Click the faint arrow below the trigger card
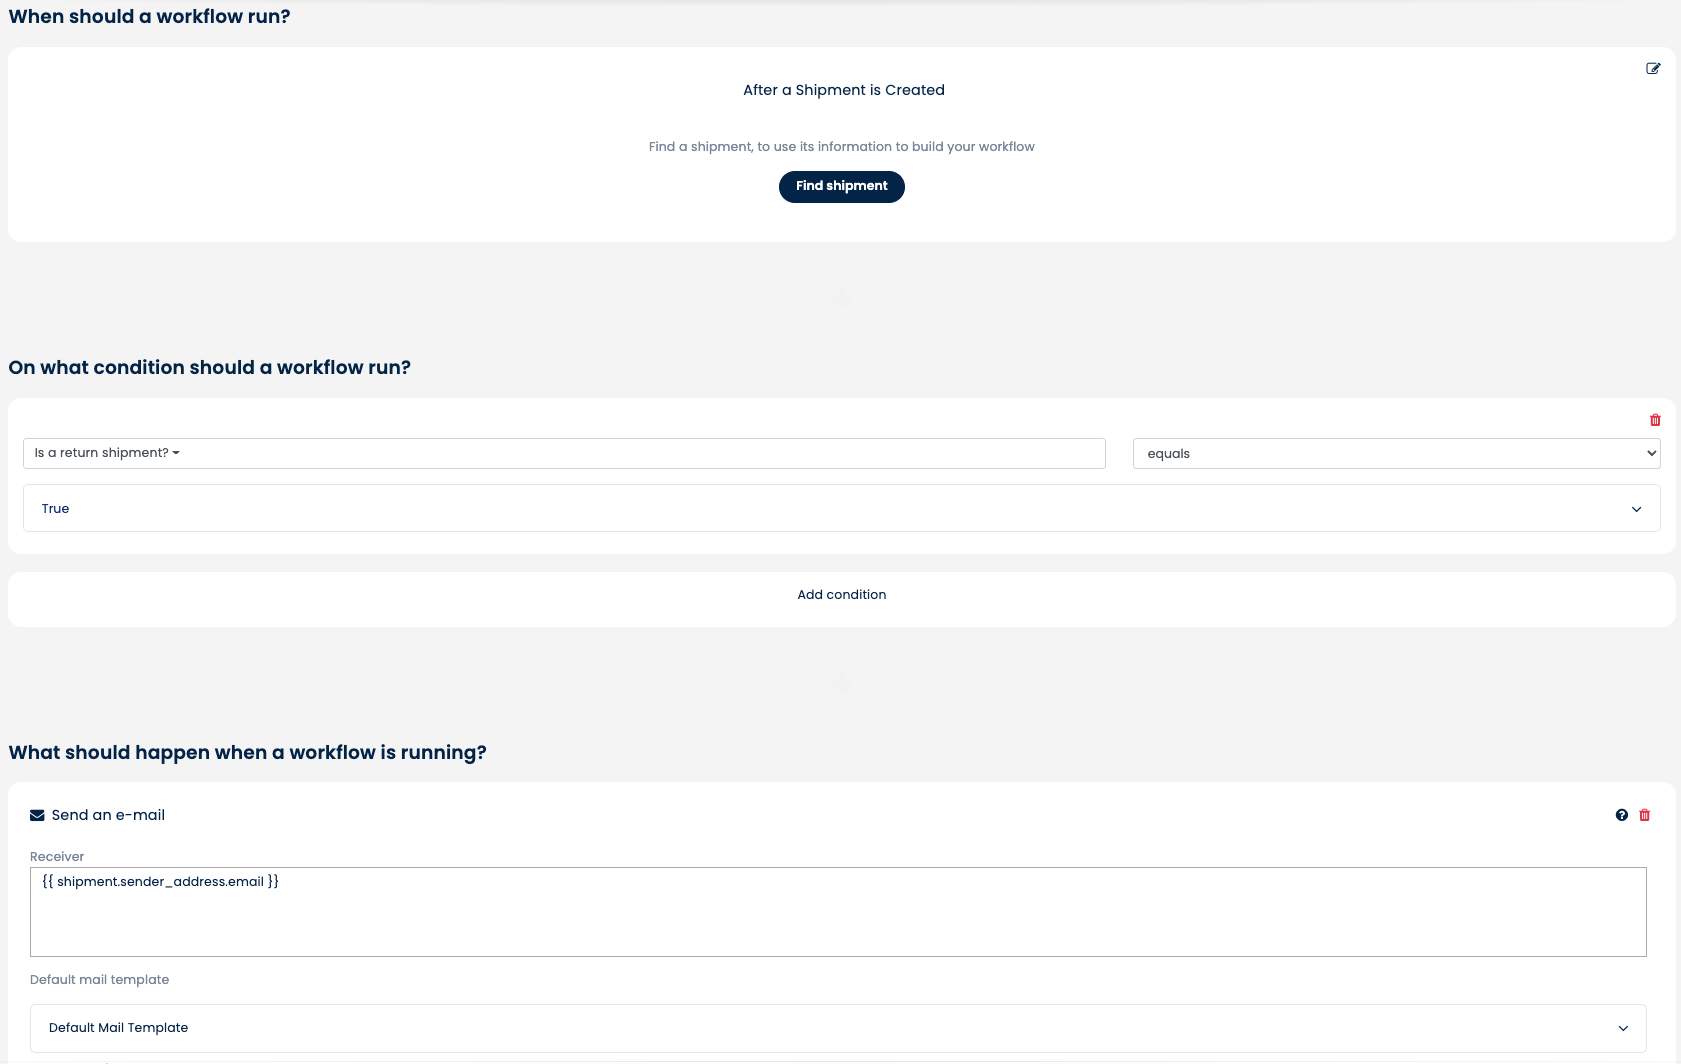This screenshot has height=1064, width=1681. coord(842,297)
